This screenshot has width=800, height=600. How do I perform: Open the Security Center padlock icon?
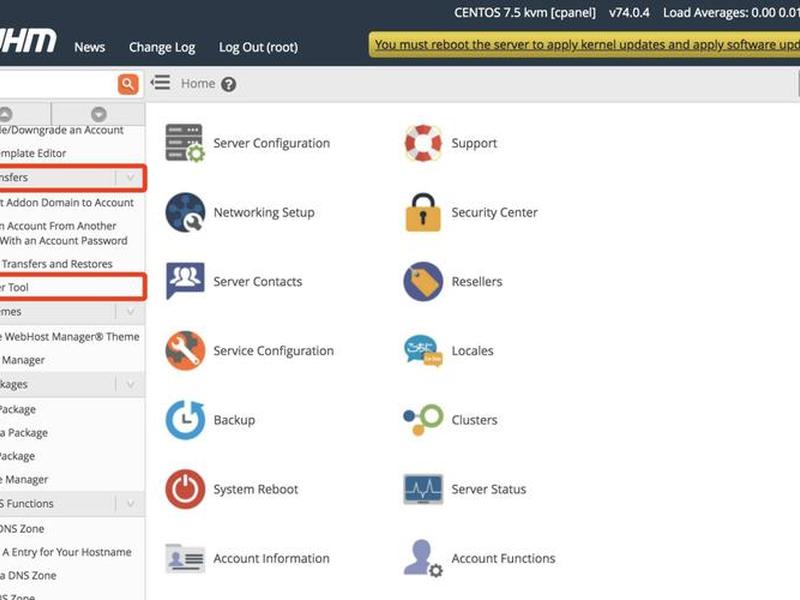423,212
